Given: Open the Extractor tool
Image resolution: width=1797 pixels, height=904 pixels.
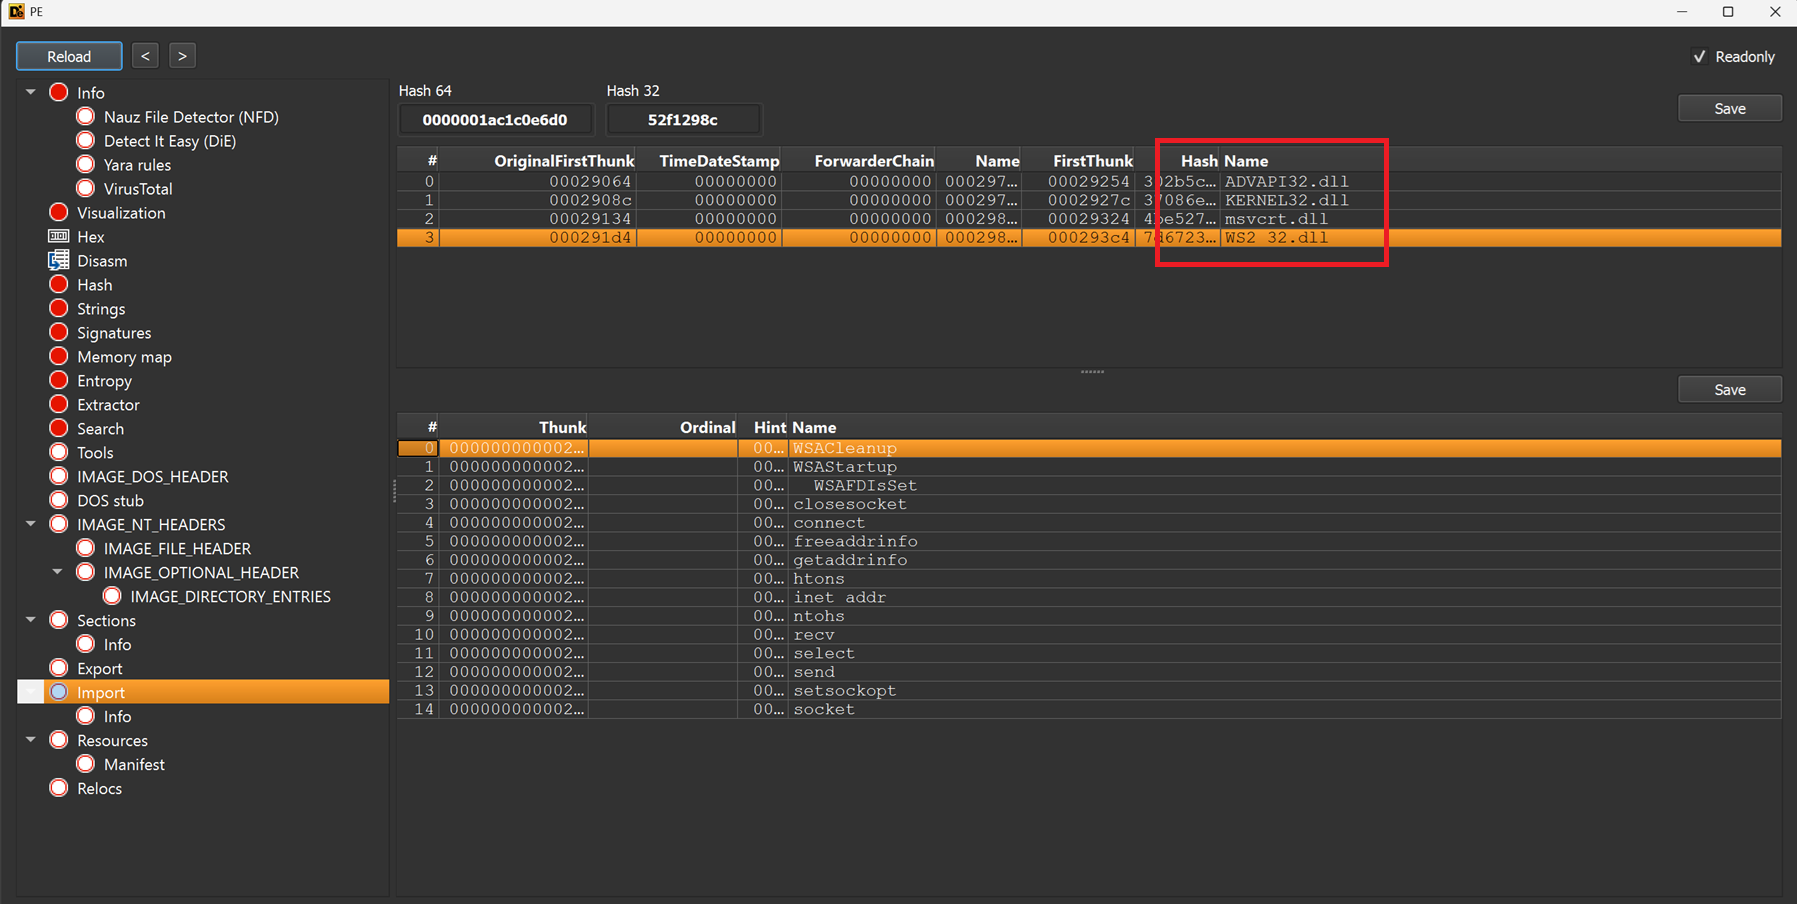Looking at the screenshot, I should click(109, 405).
